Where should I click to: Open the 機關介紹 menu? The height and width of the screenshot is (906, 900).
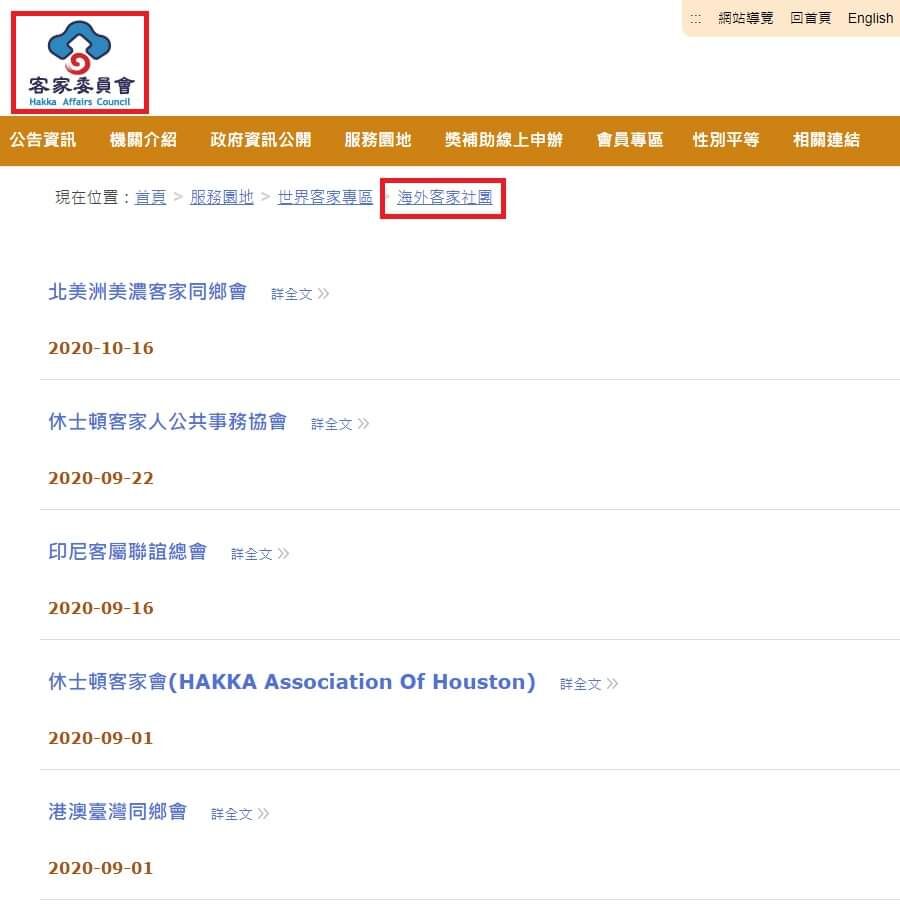pos(143,140)
